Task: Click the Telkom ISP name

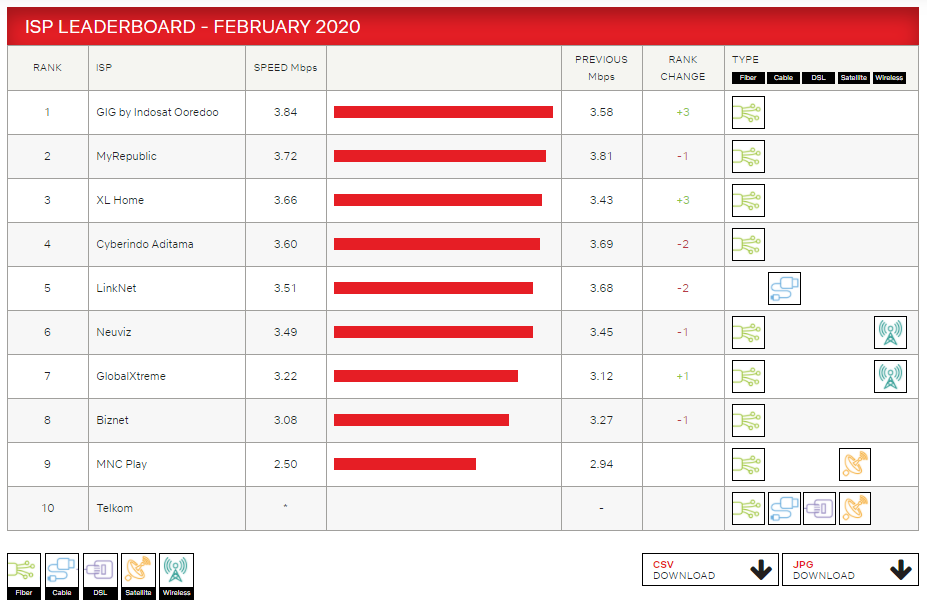Action: [x=115, y=508]
